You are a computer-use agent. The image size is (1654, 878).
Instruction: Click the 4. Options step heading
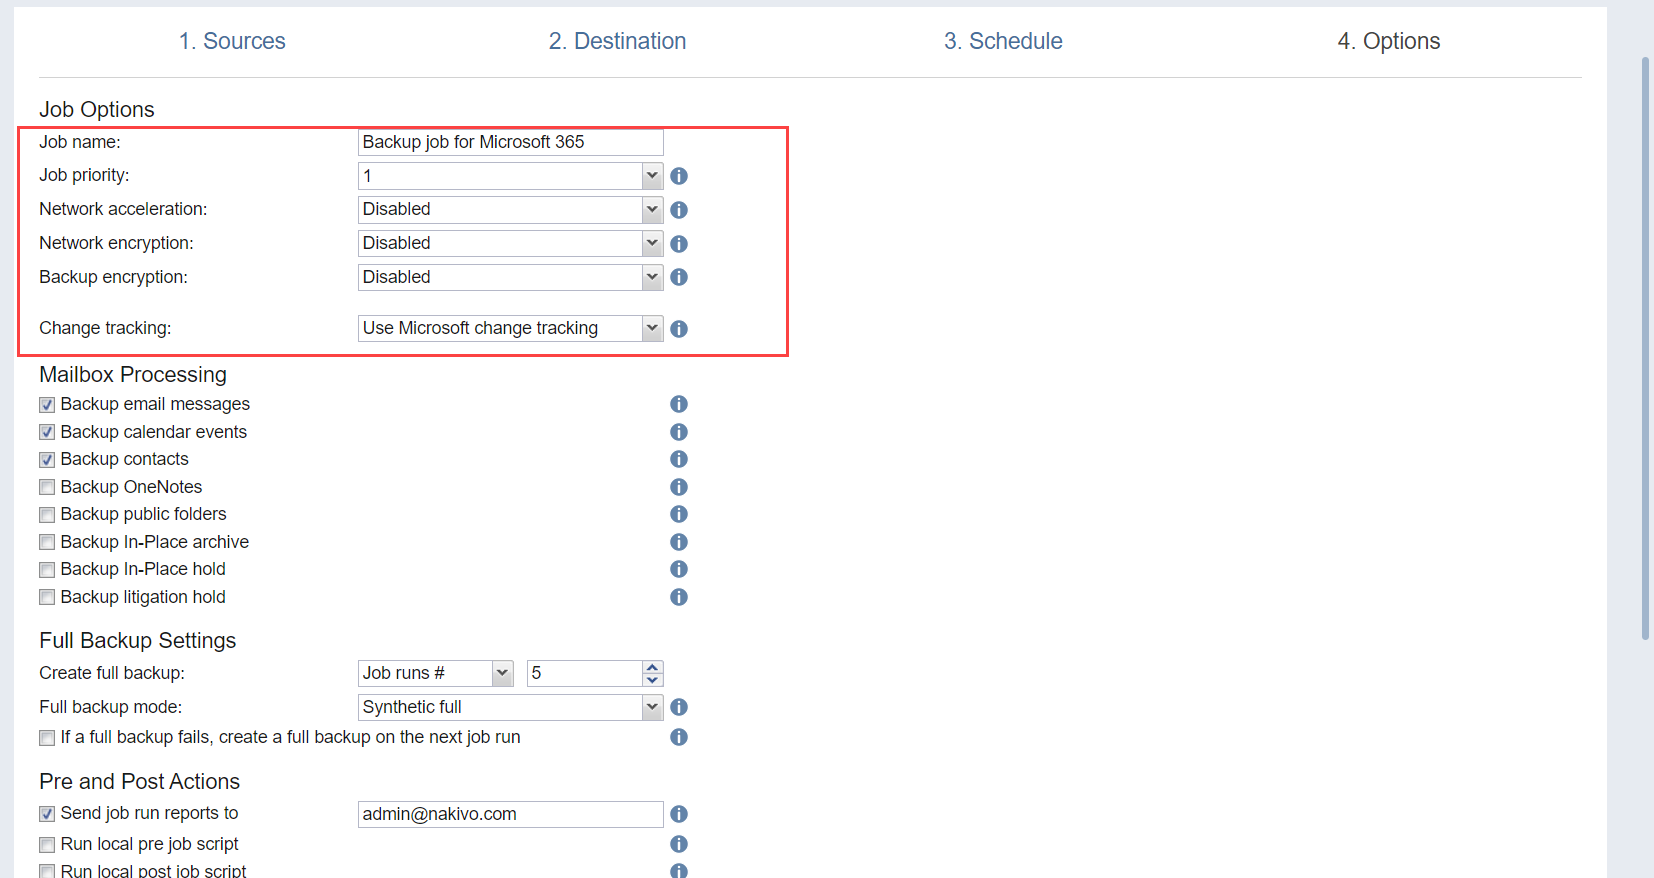(x=1388, y=41)
